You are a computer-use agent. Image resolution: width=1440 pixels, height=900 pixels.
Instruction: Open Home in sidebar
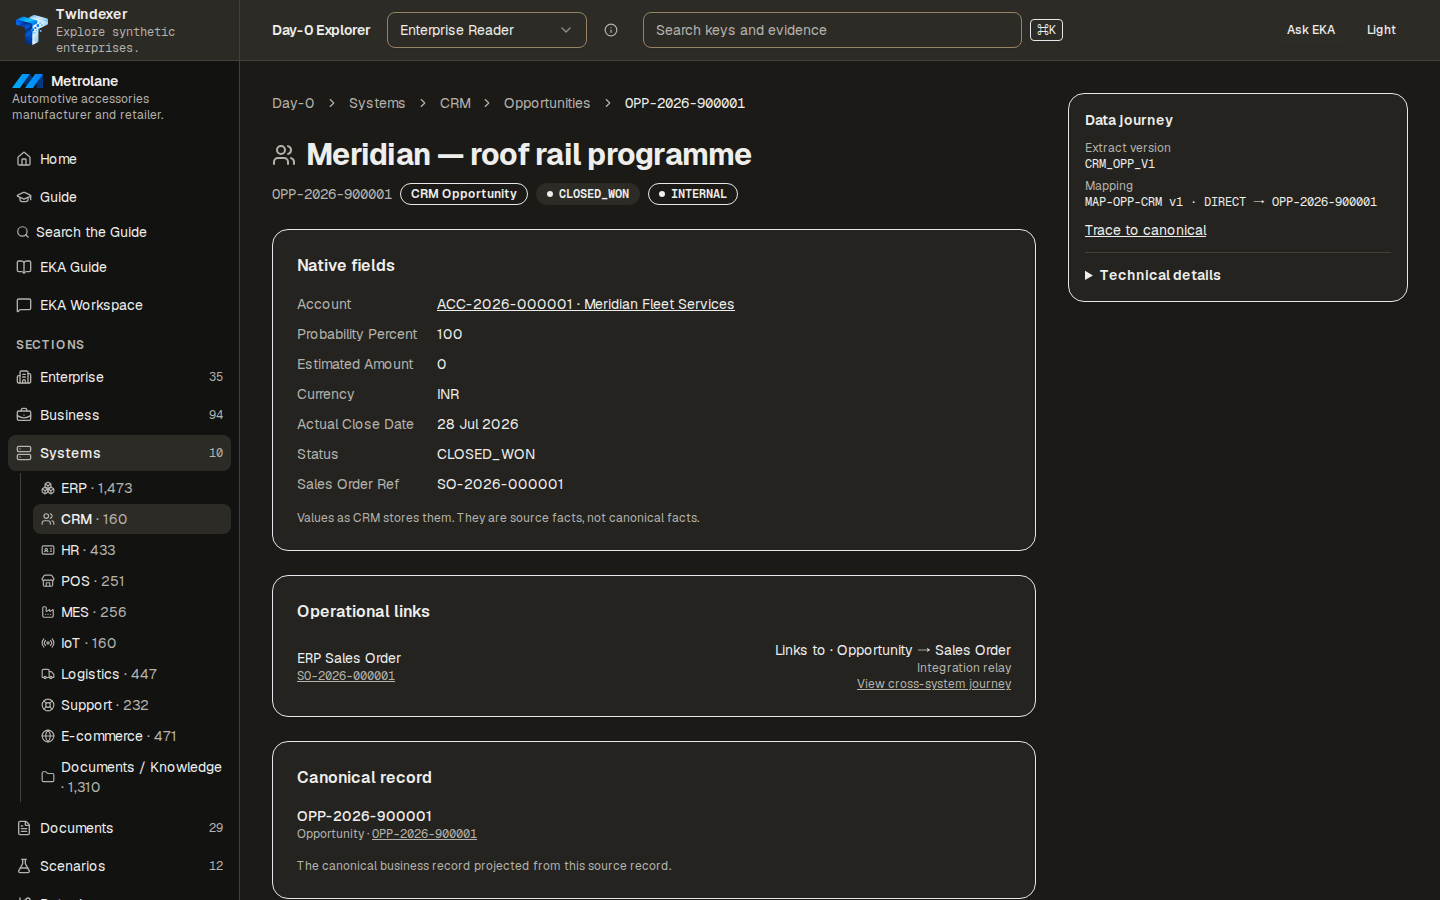[119, 159]
